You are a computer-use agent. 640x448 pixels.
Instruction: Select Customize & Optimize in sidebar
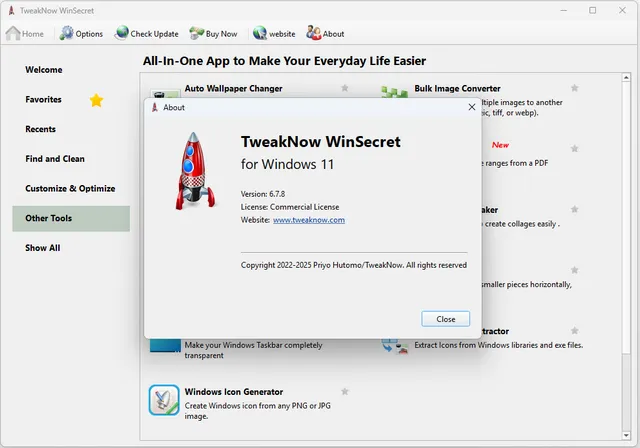[x=70, y=188]
